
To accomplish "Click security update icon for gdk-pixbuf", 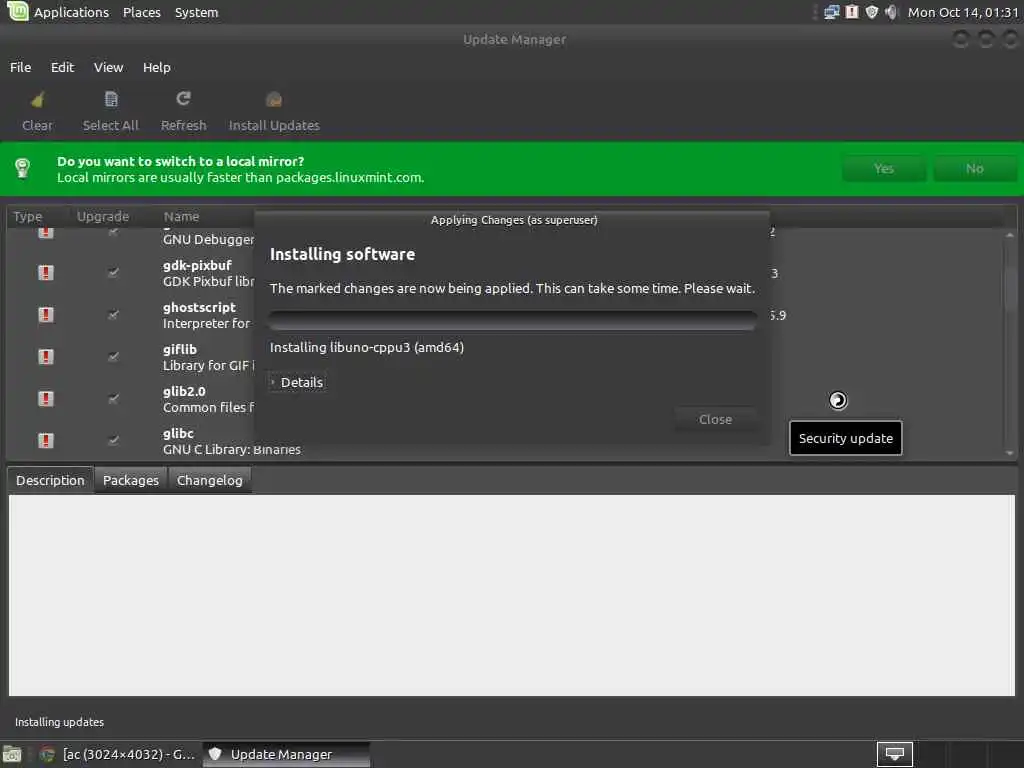I will [x=46, y=272].
